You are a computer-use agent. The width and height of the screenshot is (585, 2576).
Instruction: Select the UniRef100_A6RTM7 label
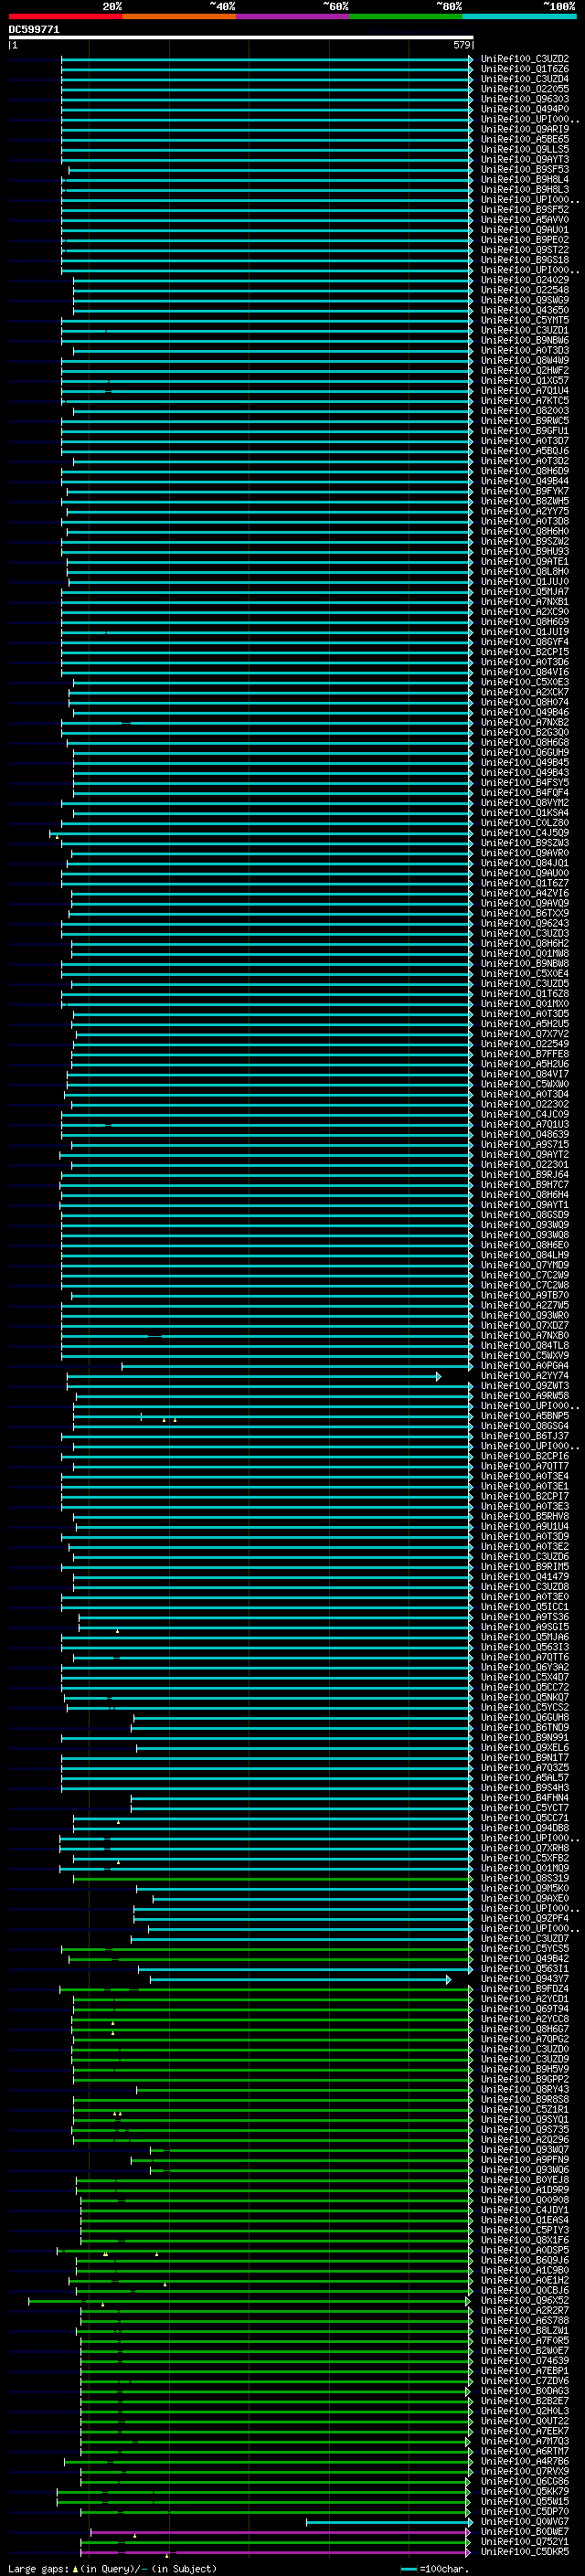pyautogui.click(x=524, y=2451)
